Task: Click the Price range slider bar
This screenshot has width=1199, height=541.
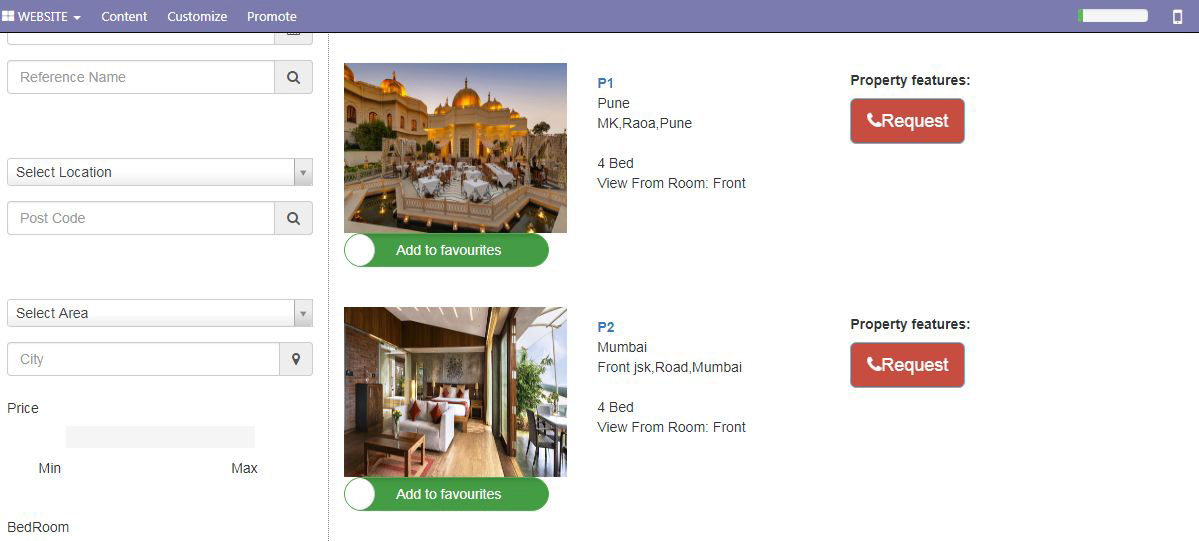Action: coord(160,437)
